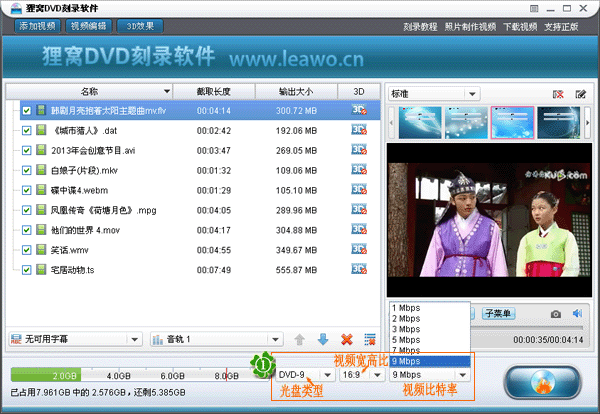Open the 标准 menu template dropdown
The height and width of the screenshot is (414, 600).
click(434, 94)
